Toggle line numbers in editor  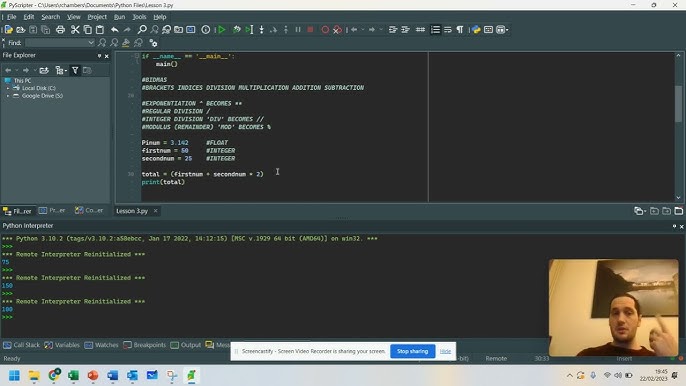pyautogui.click(x=435, y=30)
